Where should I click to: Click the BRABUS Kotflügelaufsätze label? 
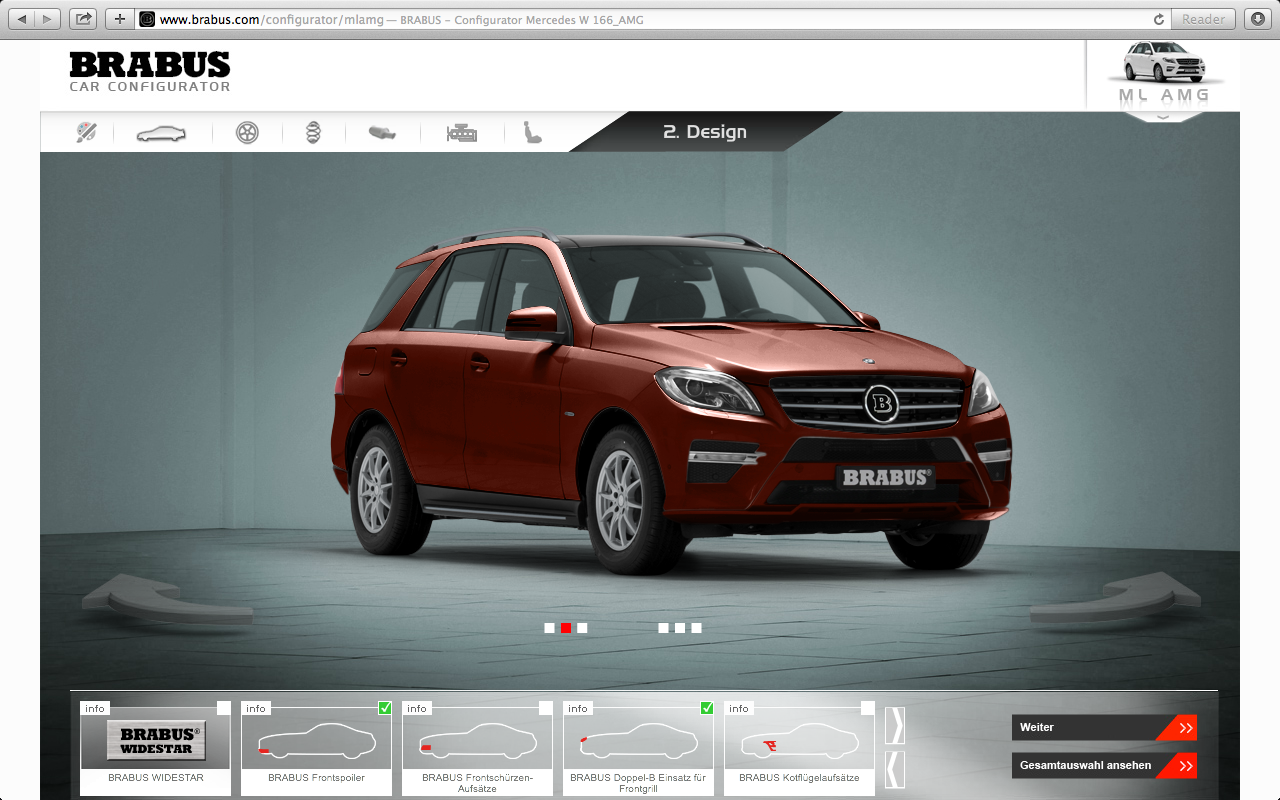(x=799, y=778)
